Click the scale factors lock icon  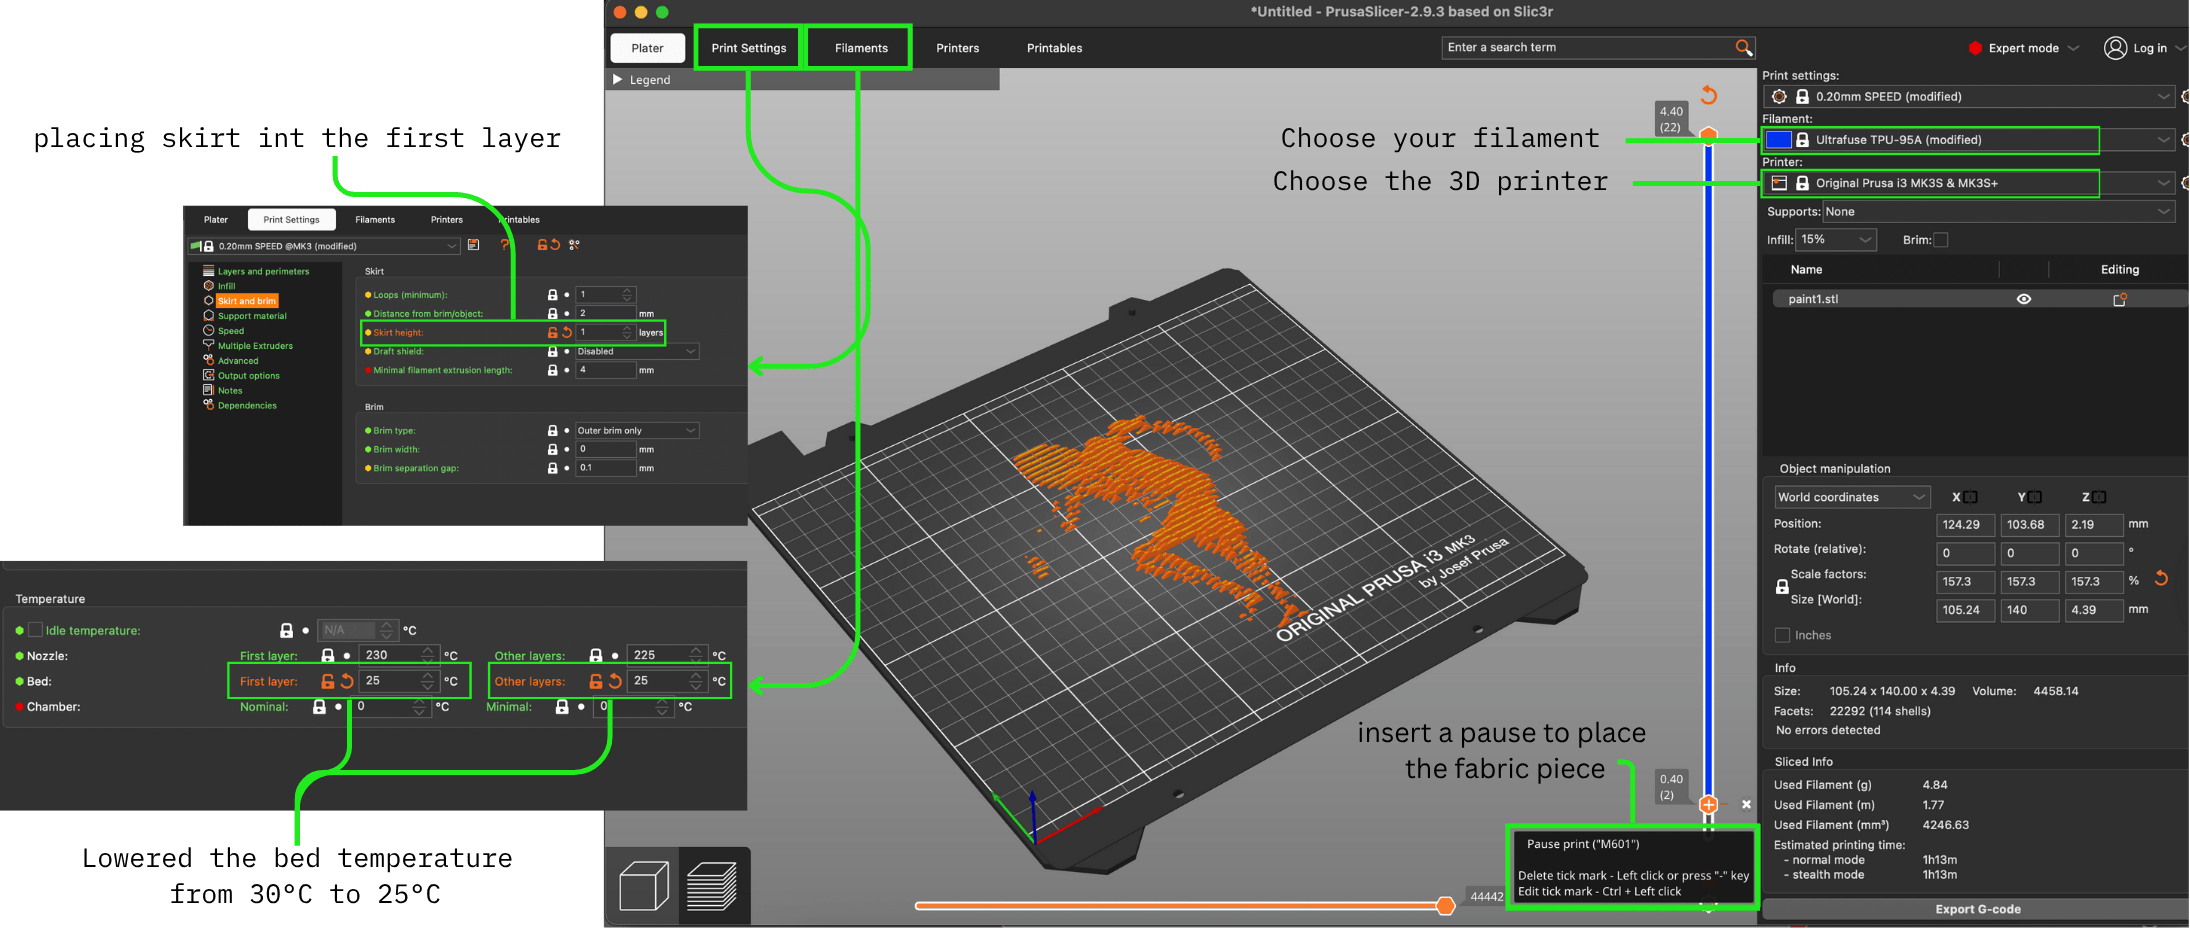1782,587
